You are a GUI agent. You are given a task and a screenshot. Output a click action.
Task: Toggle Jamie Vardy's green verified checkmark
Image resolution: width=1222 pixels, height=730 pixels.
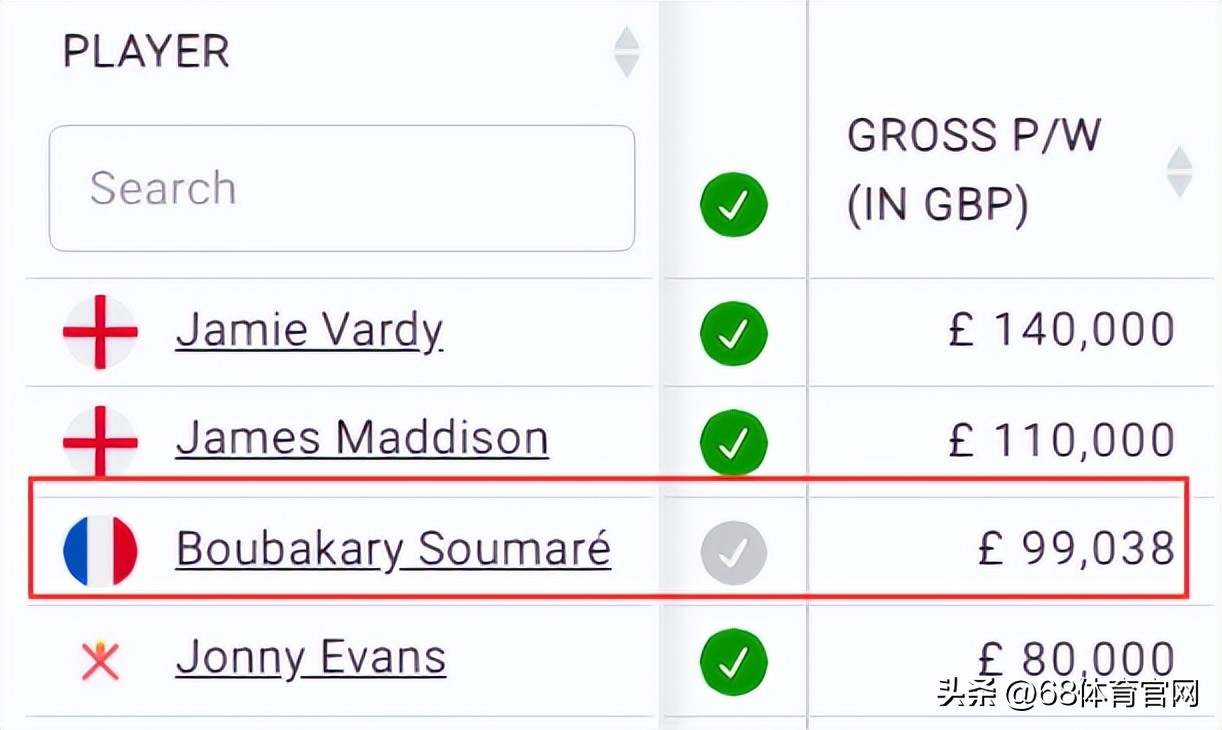733,333
